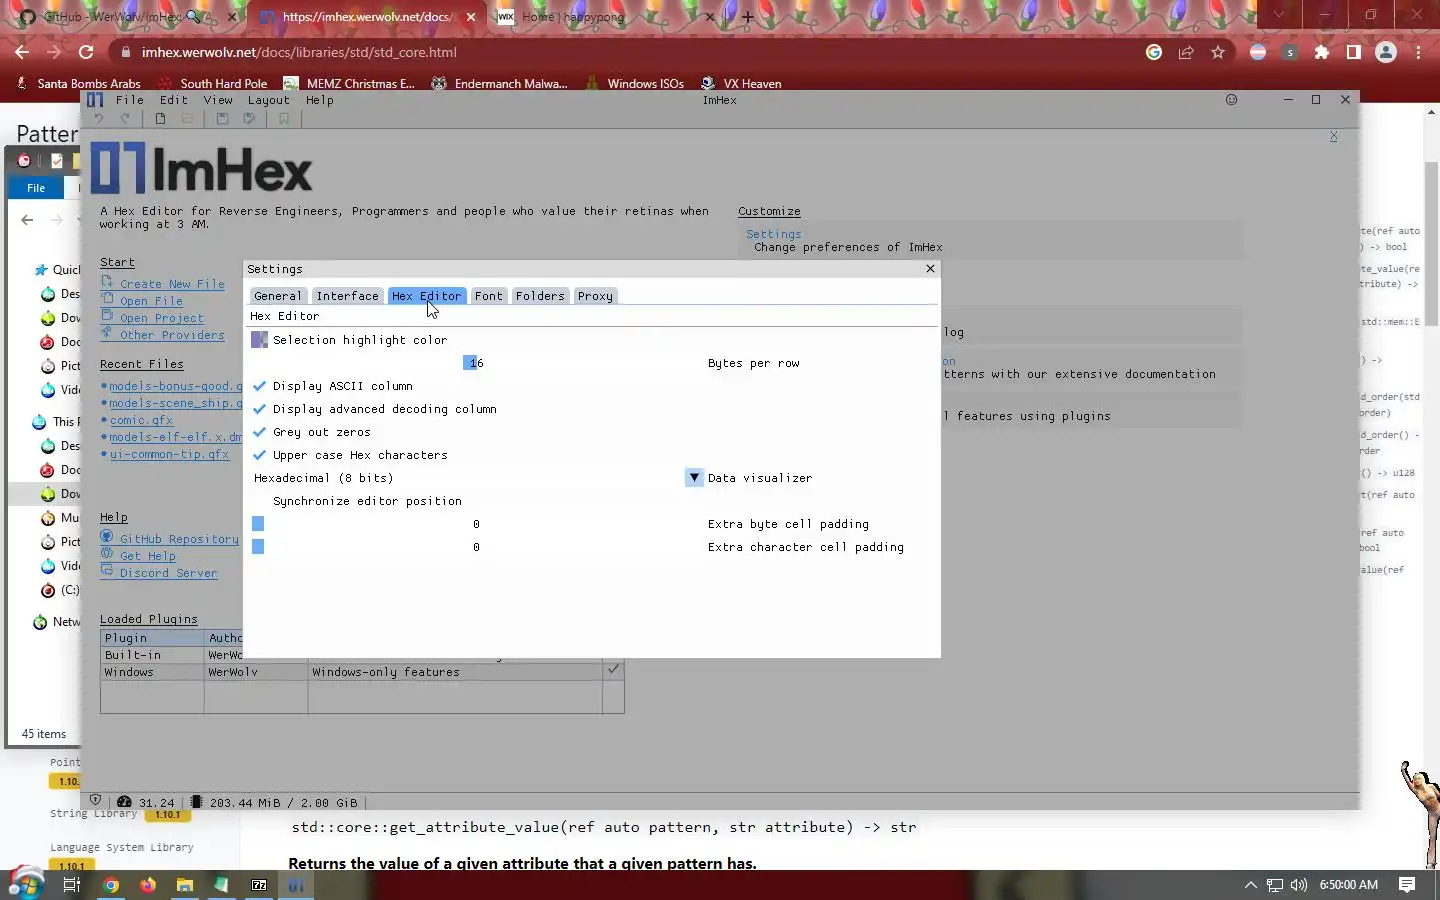
Task: Click the Bytes per row value field
Action: (476, 363)
